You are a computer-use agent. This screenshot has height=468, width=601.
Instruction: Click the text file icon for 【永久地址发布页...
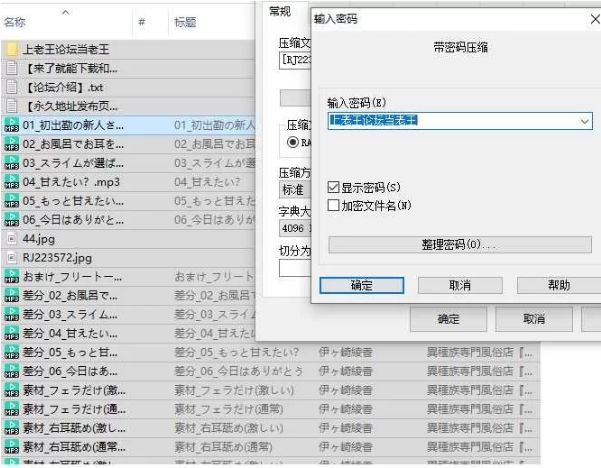[12, 106]
